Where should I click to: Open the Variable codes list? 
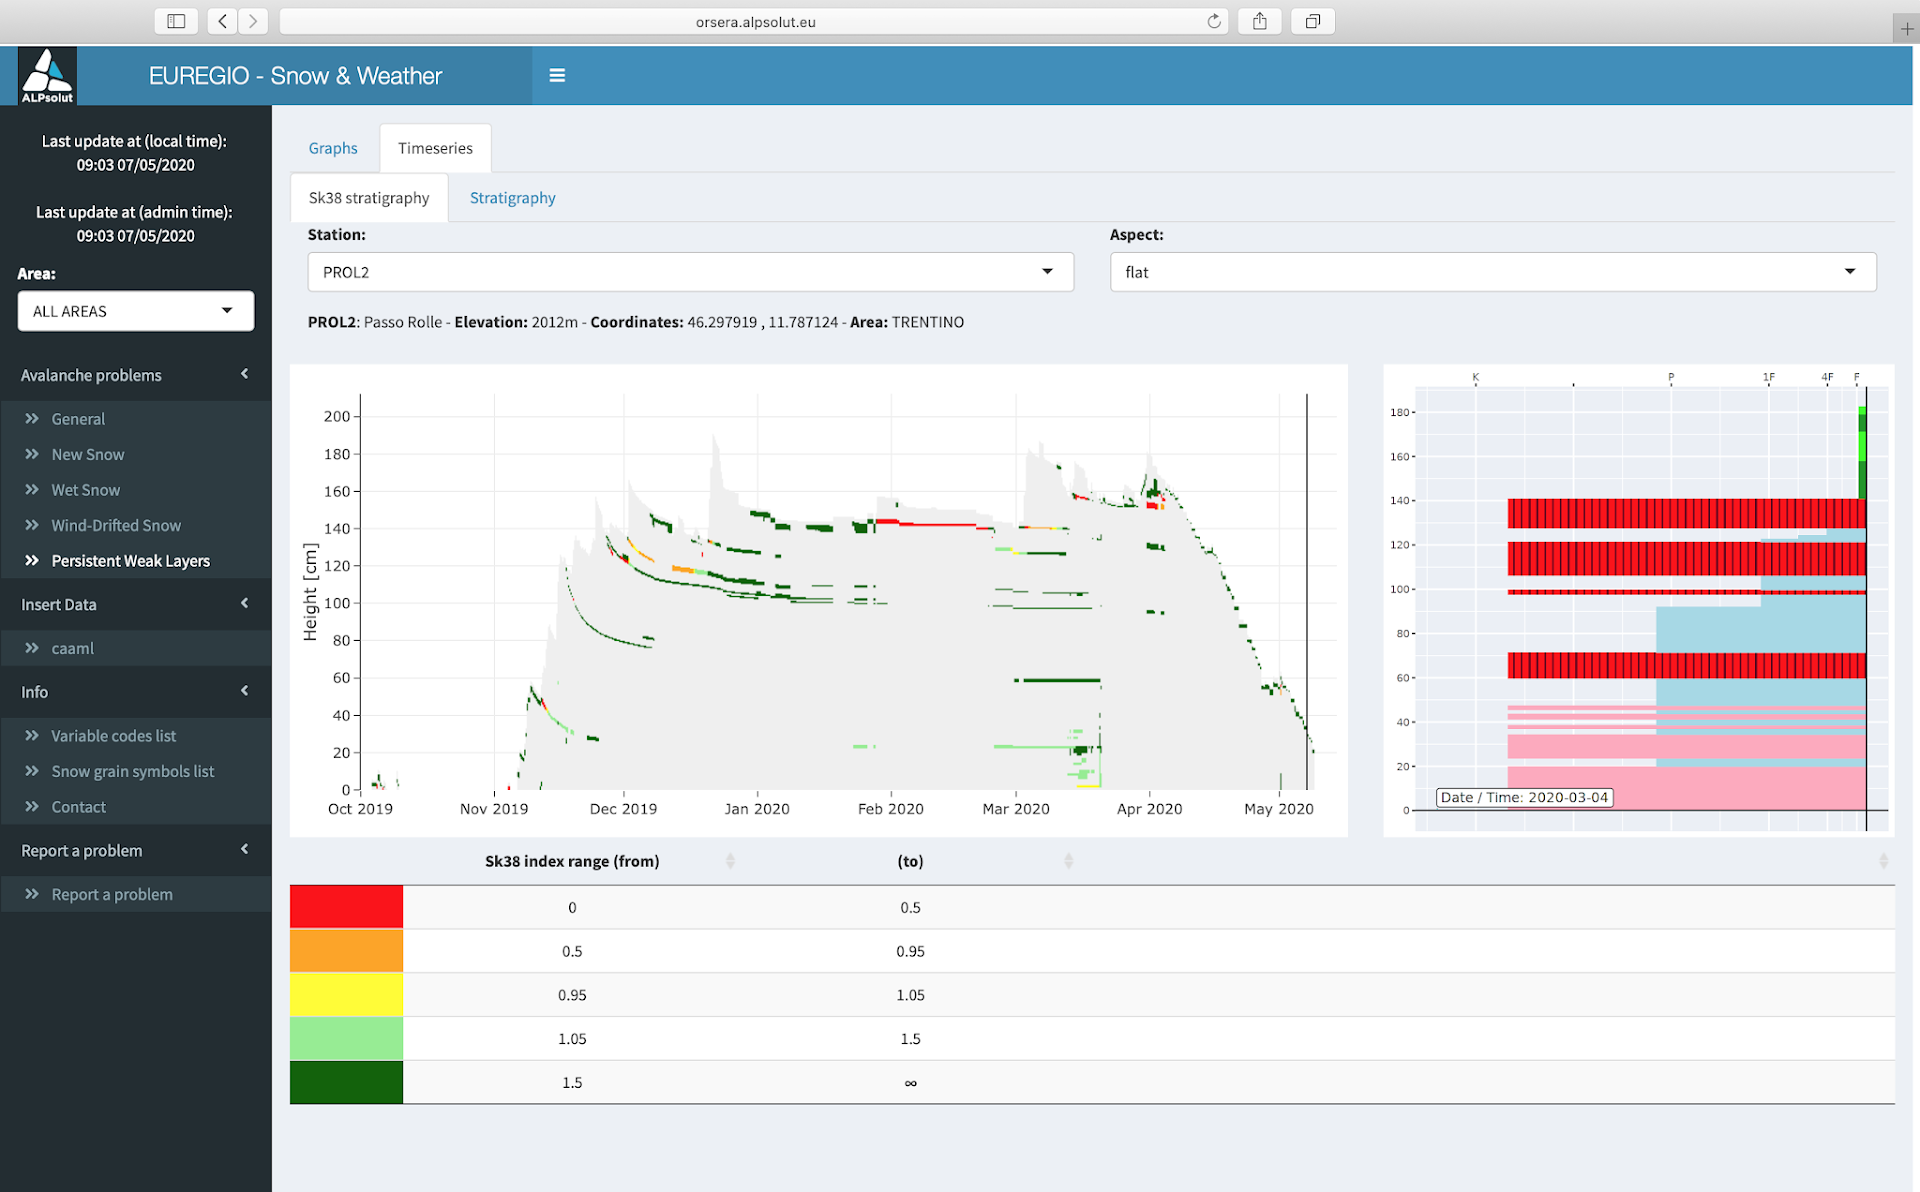coord(114,736)
